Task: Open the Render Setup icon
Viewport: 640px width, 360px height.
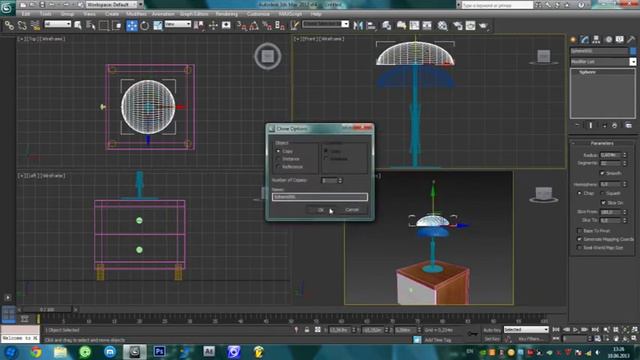Action: pos(458,26)
